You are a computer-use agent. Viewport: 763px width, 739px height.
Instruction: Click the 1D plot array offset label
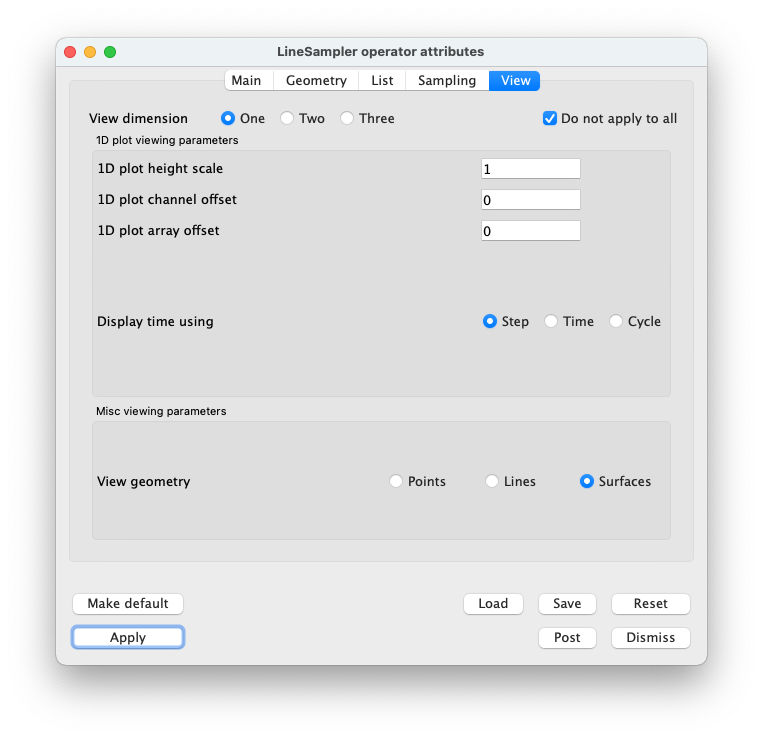(158, 231)
